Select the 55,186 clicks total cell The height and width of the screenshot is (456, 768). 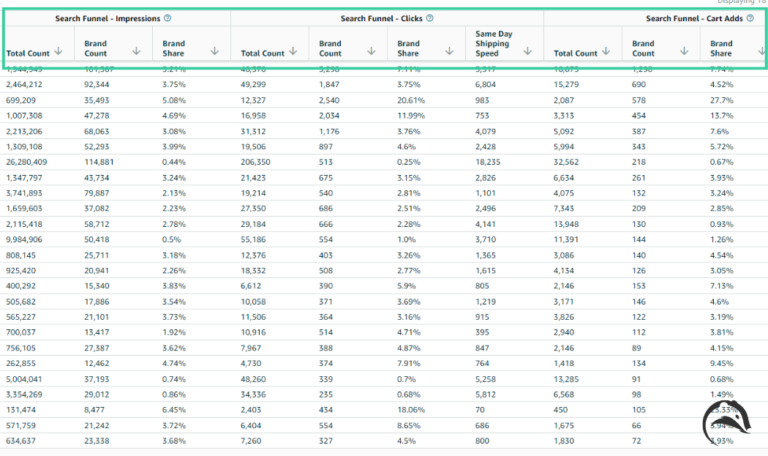pos(253,240)
